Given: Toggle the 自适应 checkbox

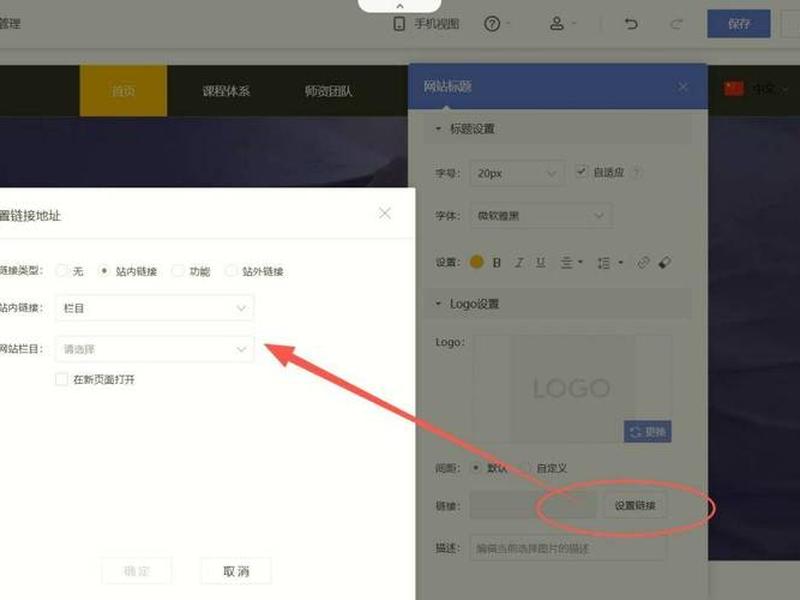Looking at the screenshot, I should pyautogui.click(x=581, y=171).
